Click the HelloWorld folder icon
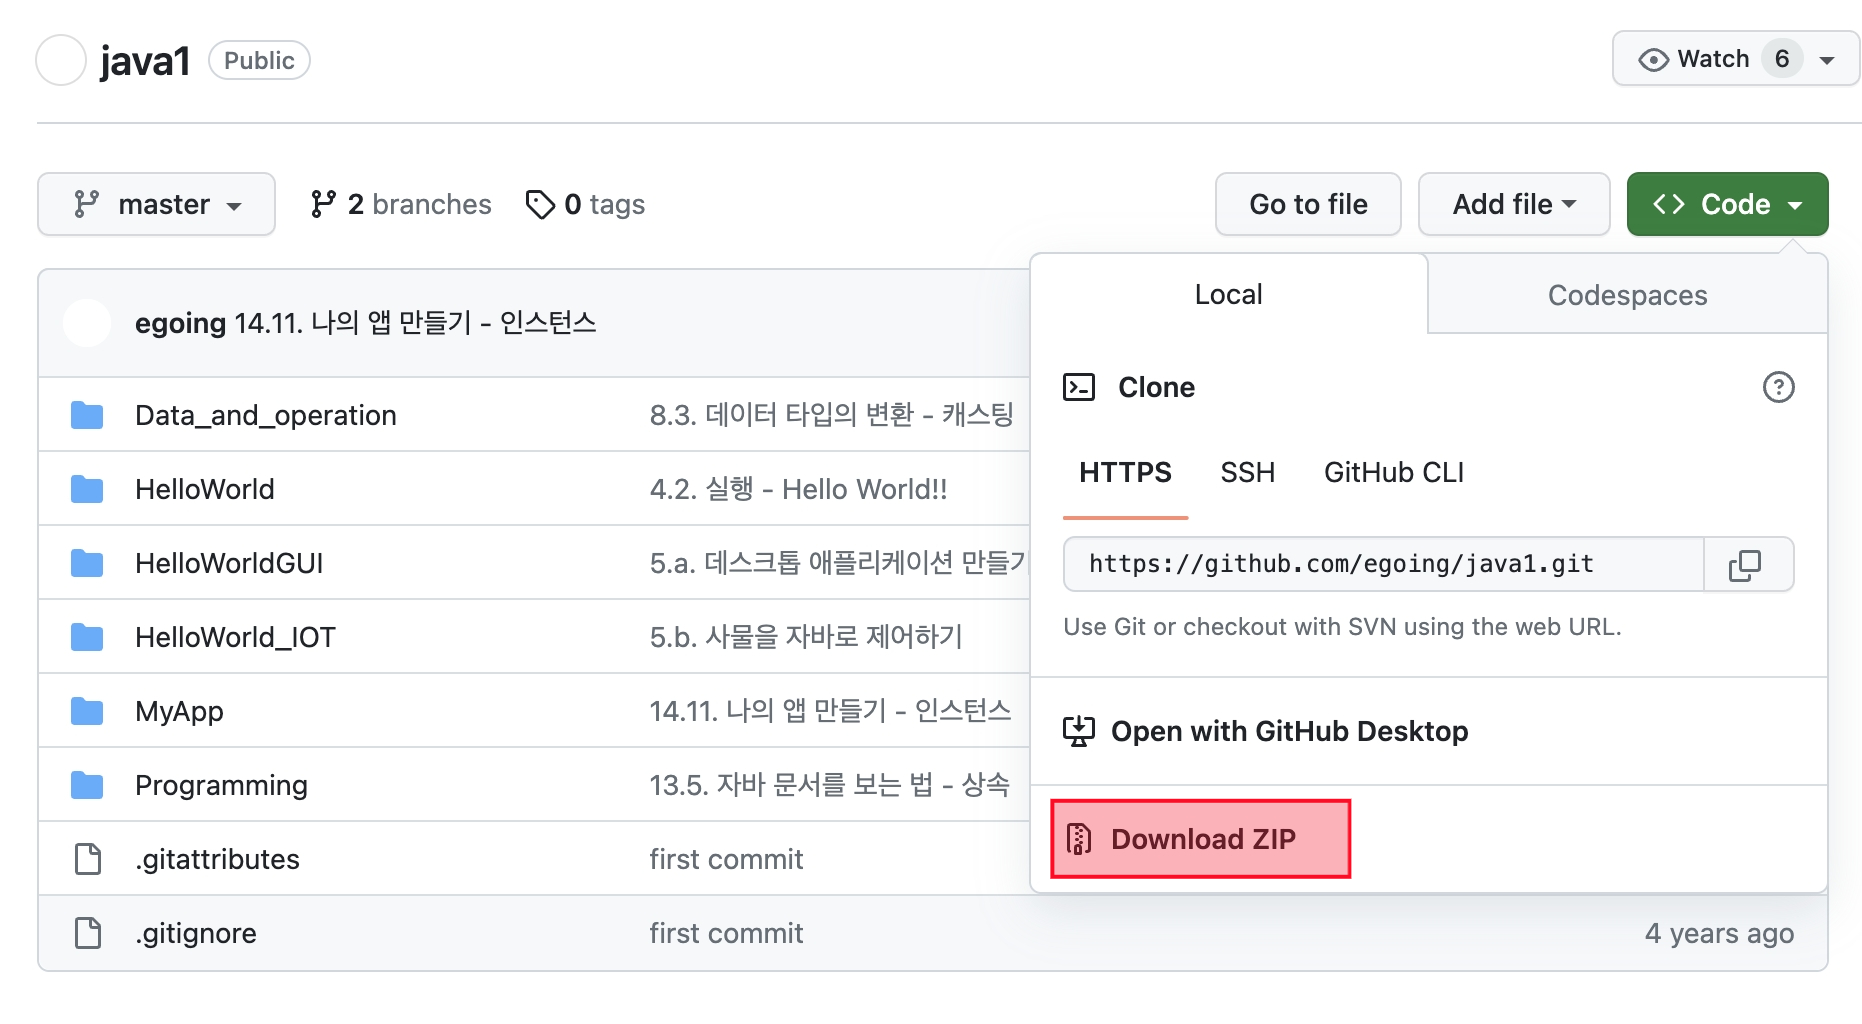The image size is (1862, 1024). tap(87, 489)
